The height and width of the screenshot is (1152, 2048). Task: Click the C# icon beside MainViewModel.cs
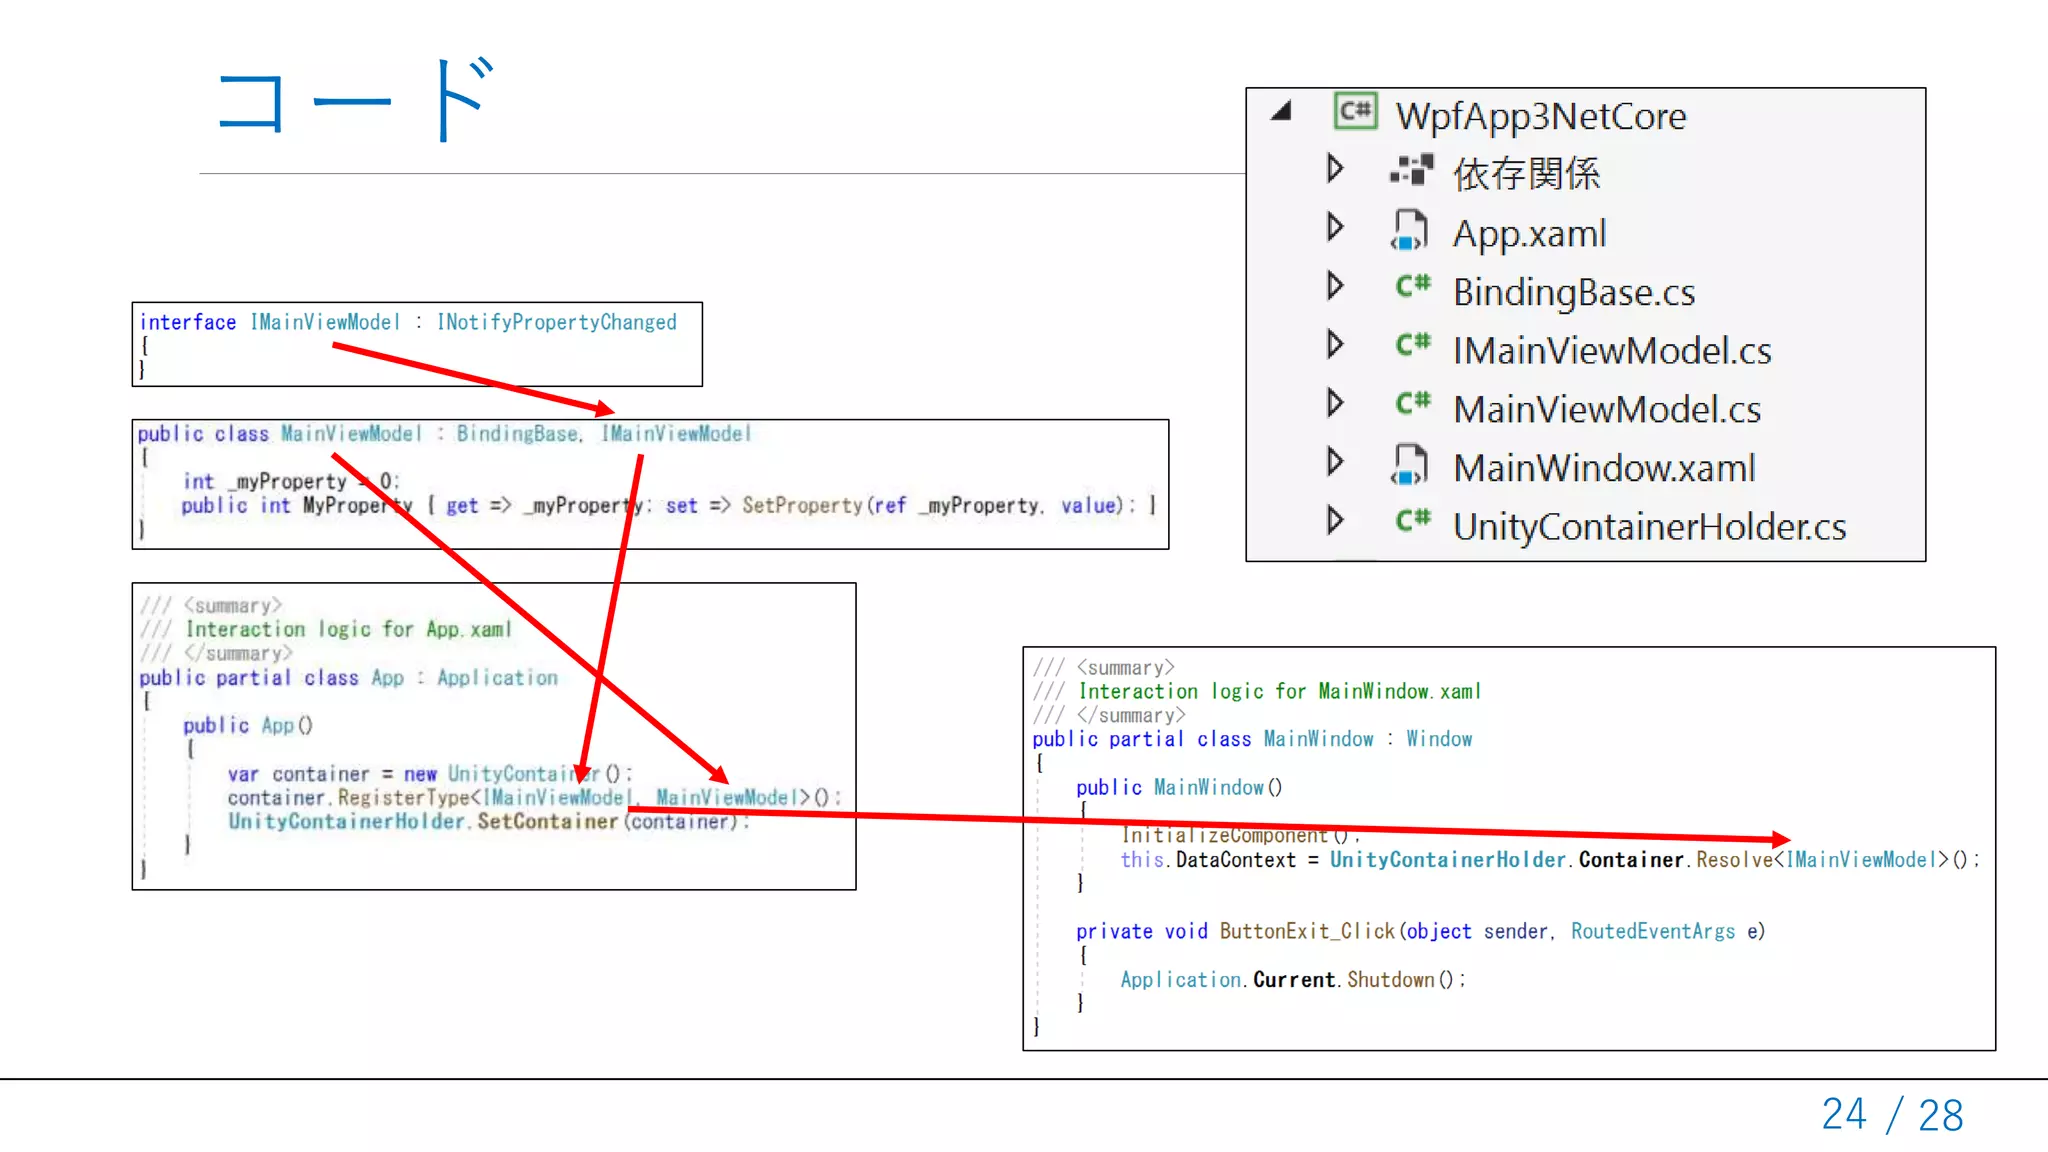(x=1413, y=405)
